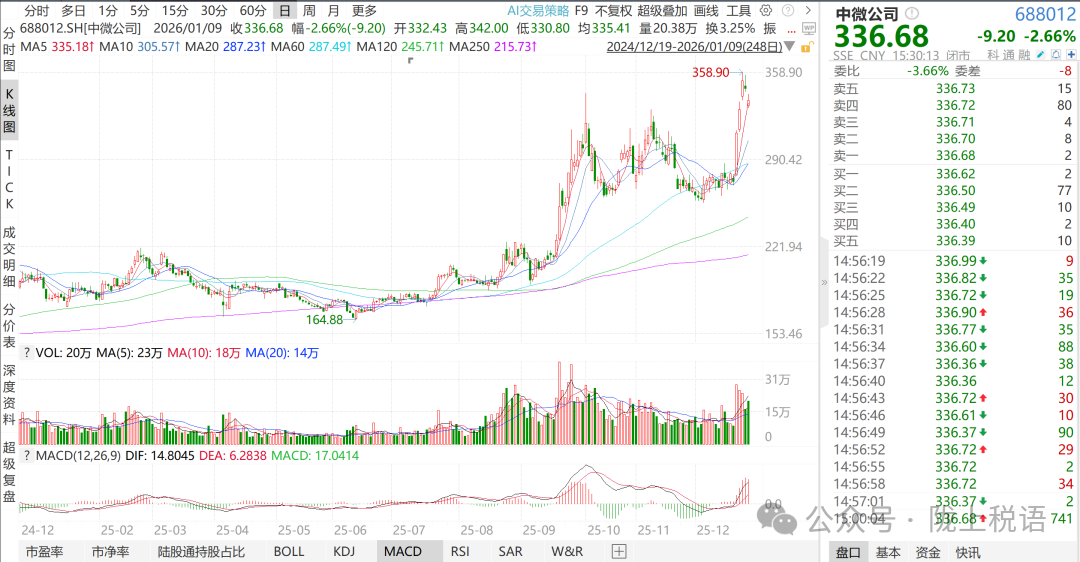Select the 成交明细 side tab

pyautogui.click(x=9, y=256)
